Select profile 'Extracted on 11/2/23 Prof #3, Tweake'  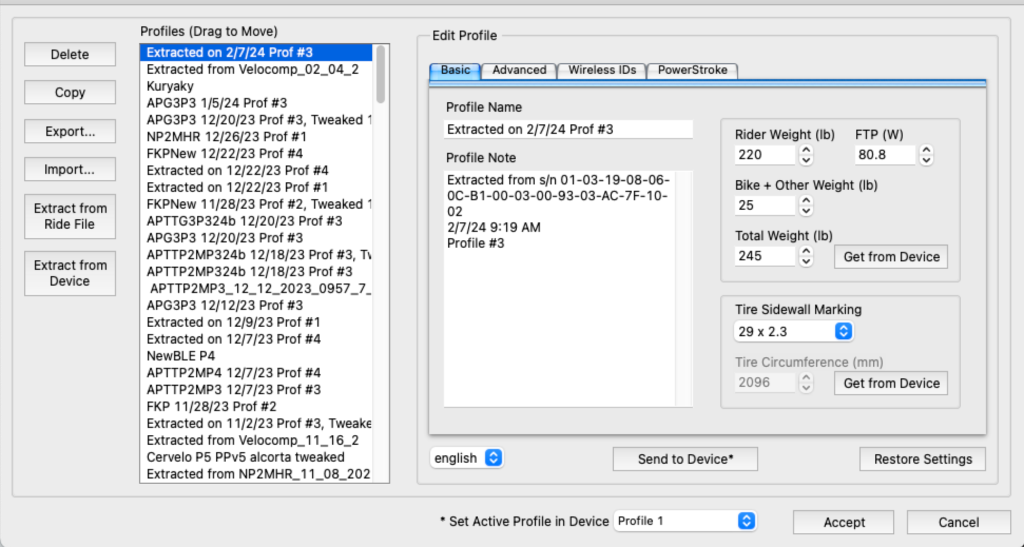256,424
